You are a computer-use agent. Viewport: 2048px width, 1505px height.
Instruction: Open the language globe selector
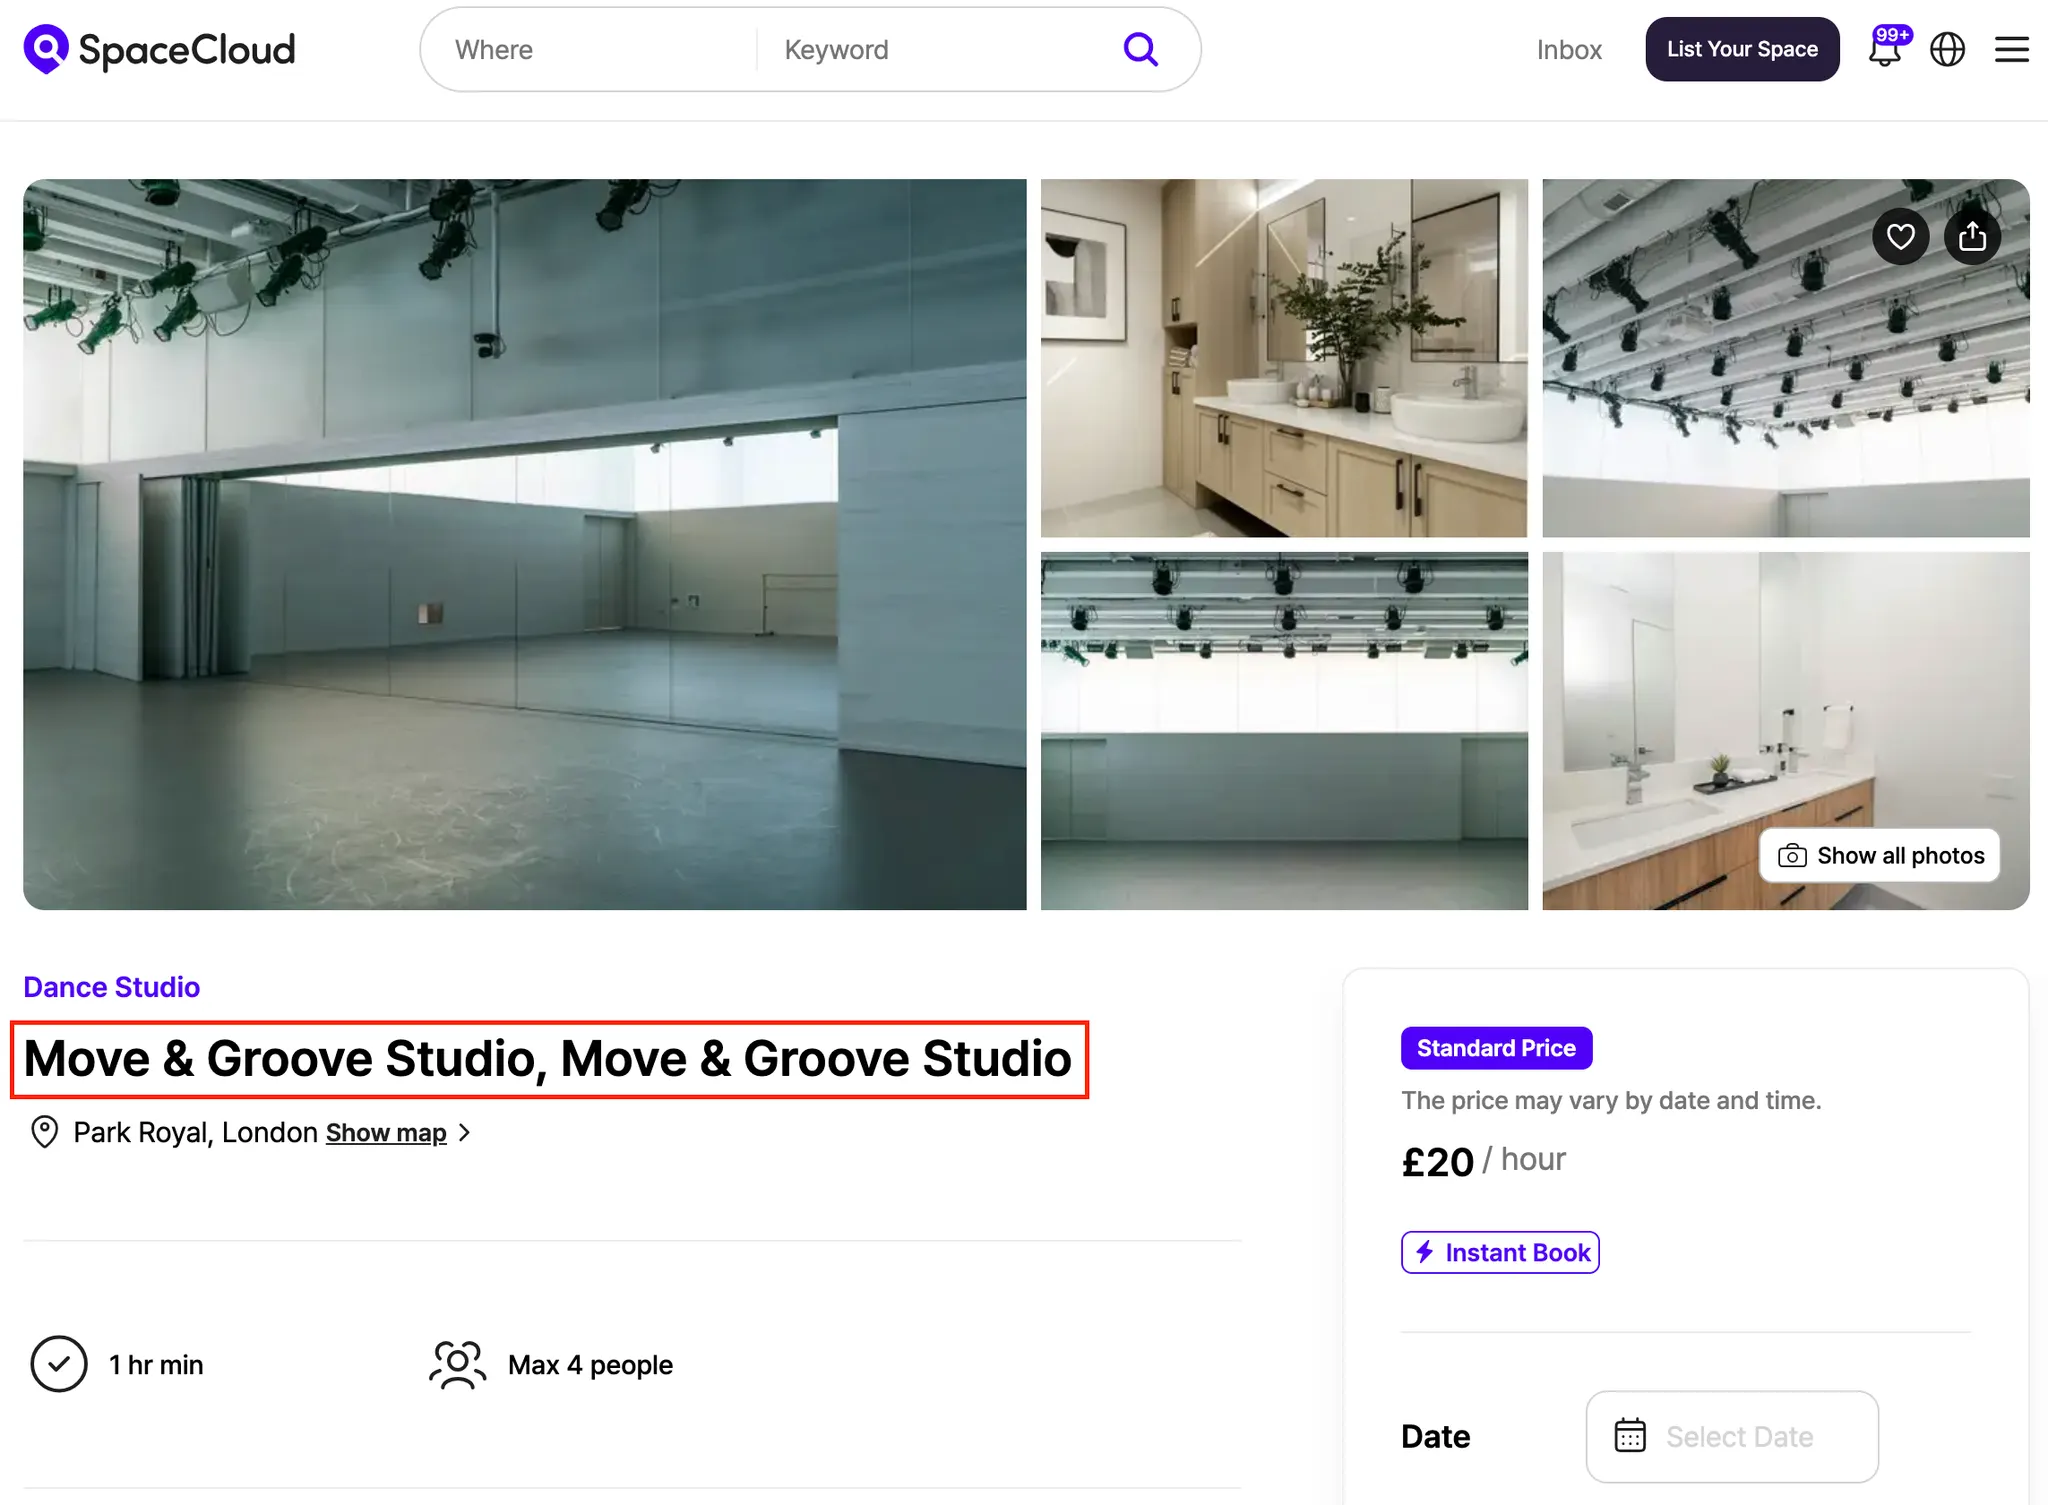coord(1947,49)
